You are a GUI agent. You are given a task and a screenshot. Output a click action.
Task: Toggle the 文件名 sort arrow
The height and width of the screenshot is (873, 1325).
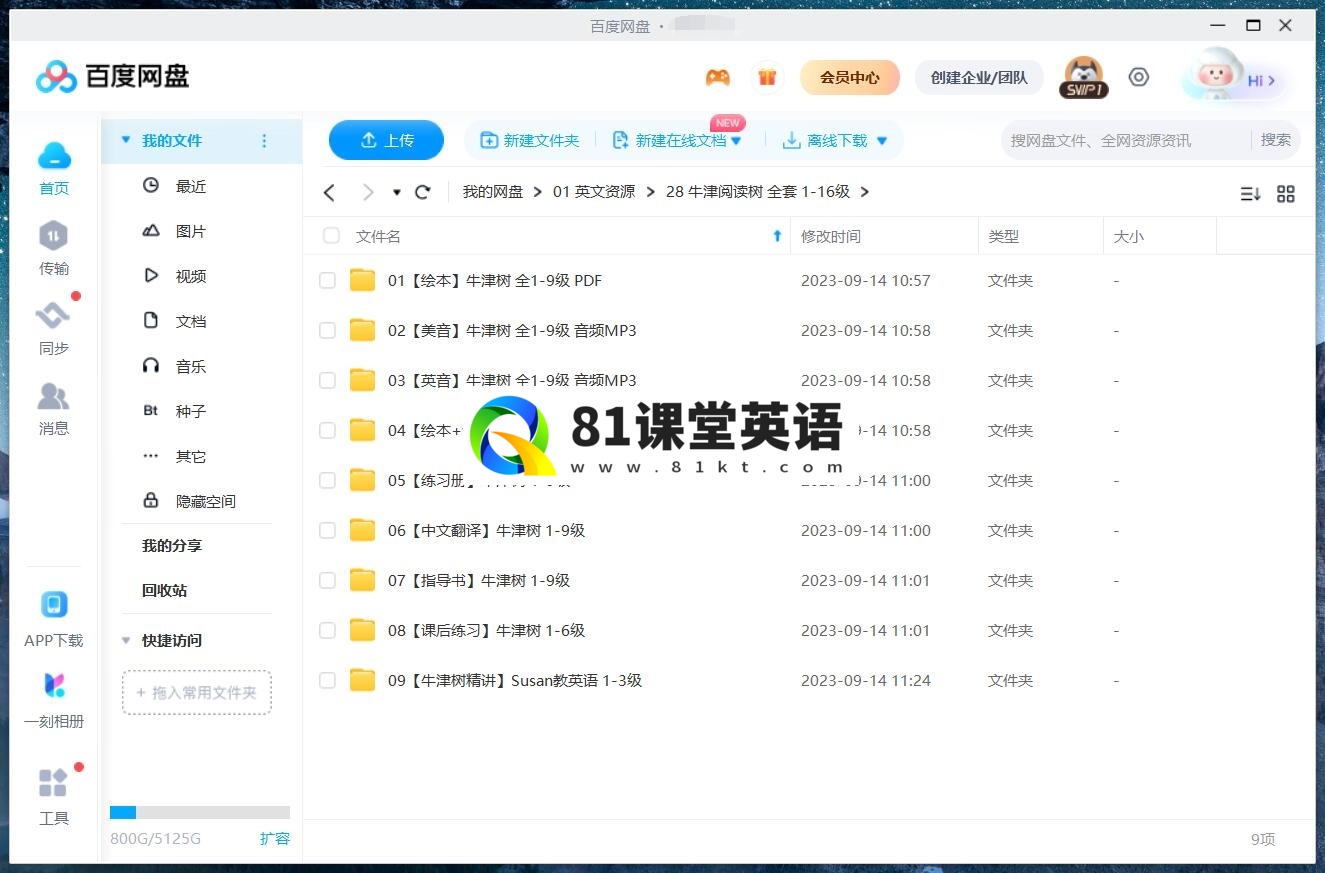(777, 236)
